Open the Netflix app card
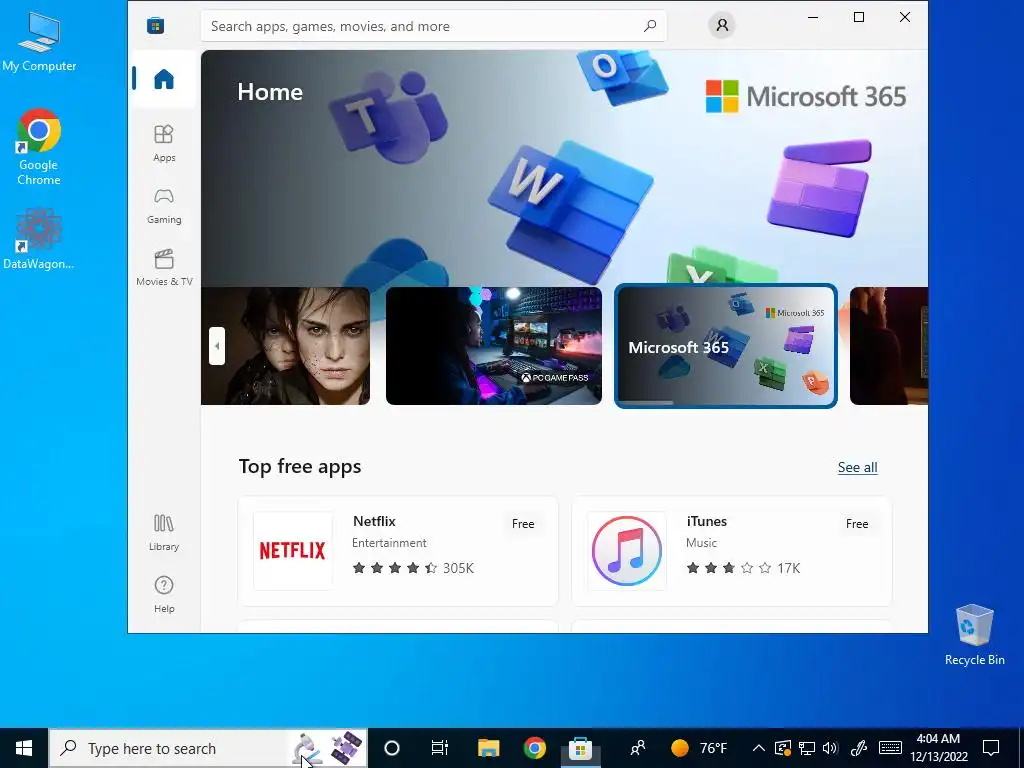Image resolution: width=1024 pixels, height=768 pixels. pyautogui.click(x=398, y=551)
